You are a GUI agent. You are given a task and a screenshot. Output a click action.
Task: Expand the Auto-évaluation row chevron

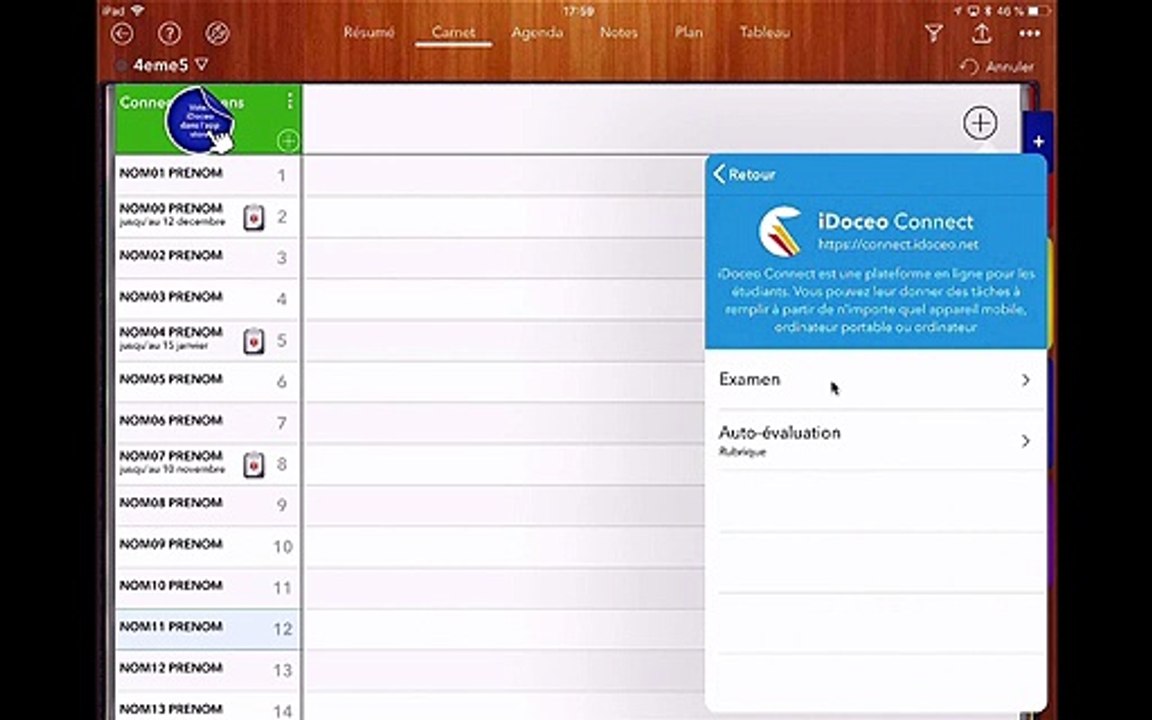(1026, 441)
